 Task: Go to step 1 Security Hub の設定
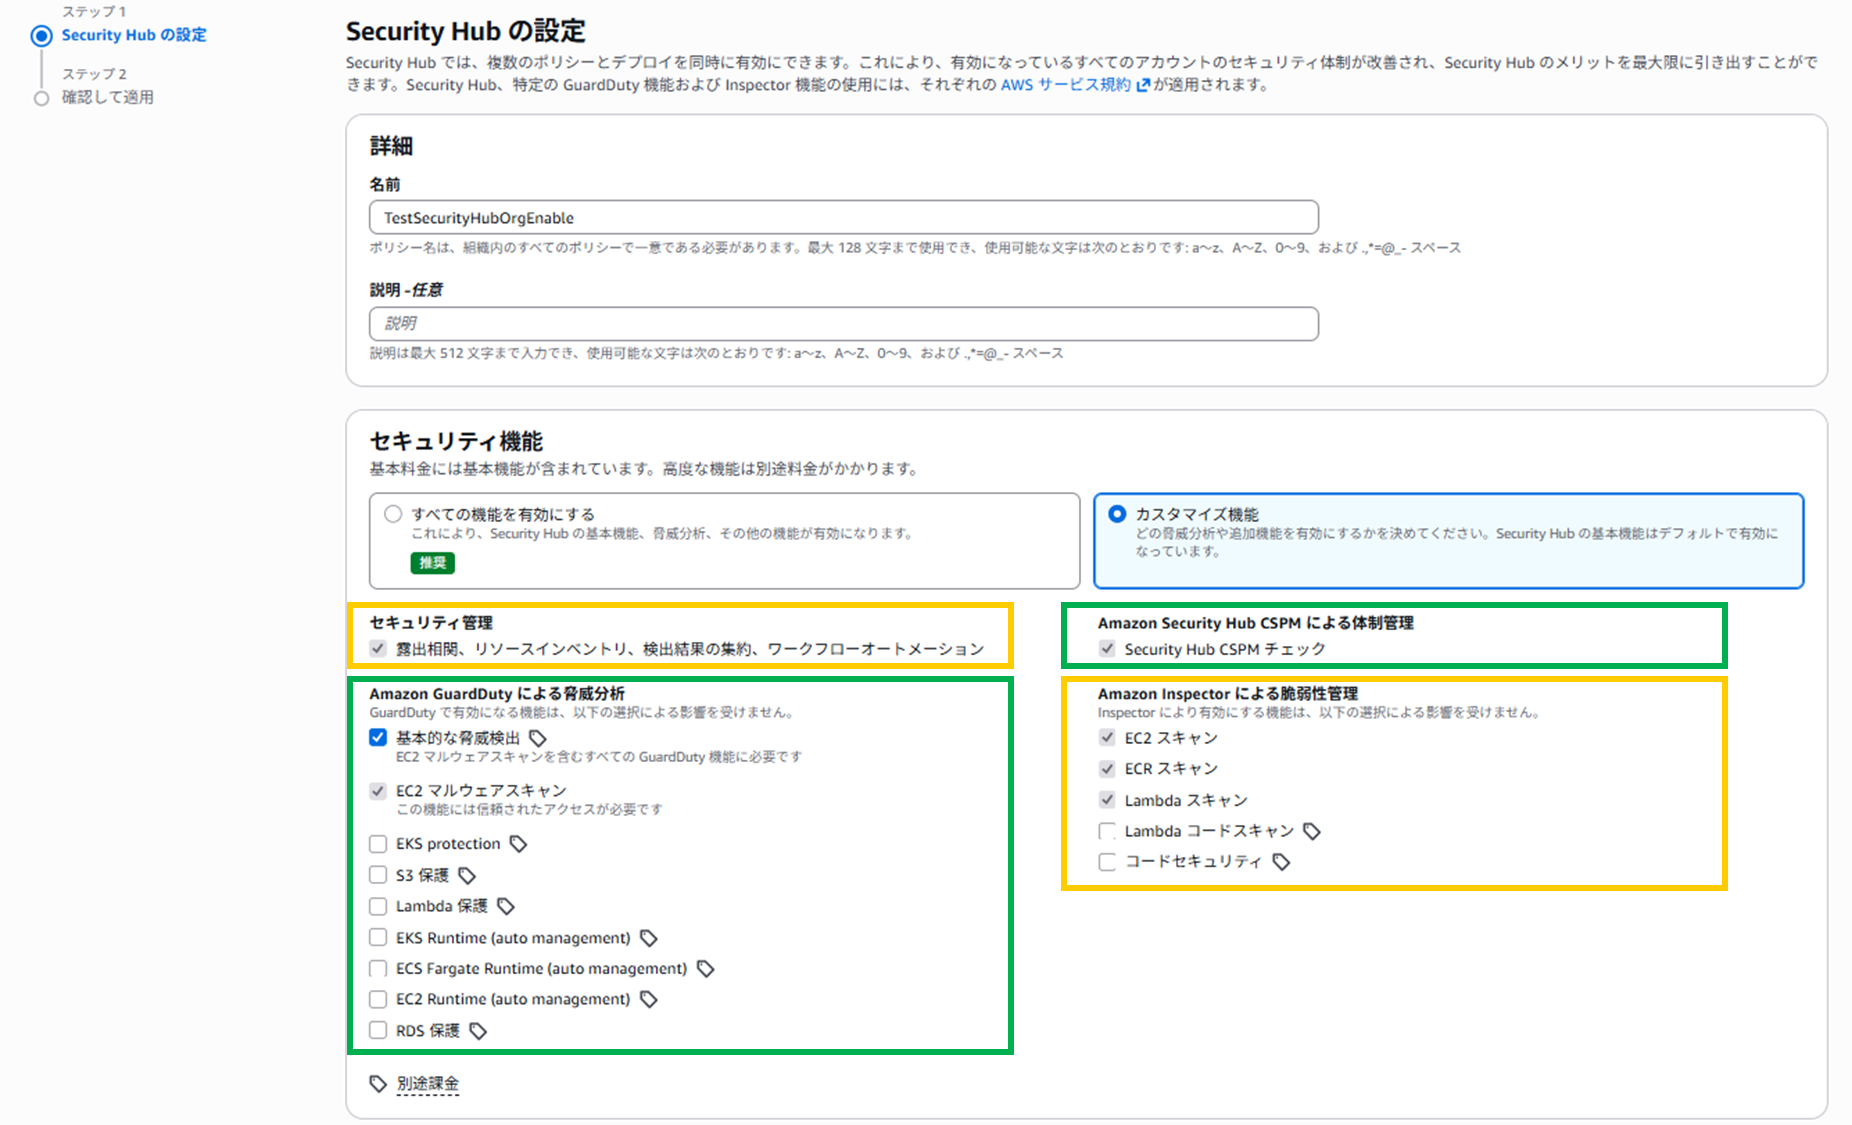[x=134, y=35]
